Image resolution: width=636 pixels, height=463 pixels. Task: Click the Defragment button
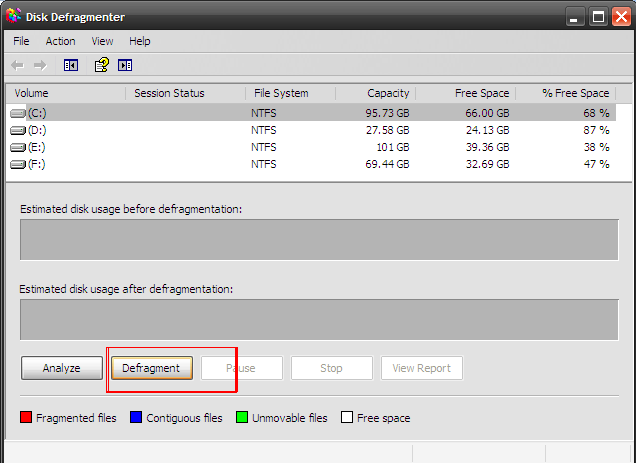[152, 368]
